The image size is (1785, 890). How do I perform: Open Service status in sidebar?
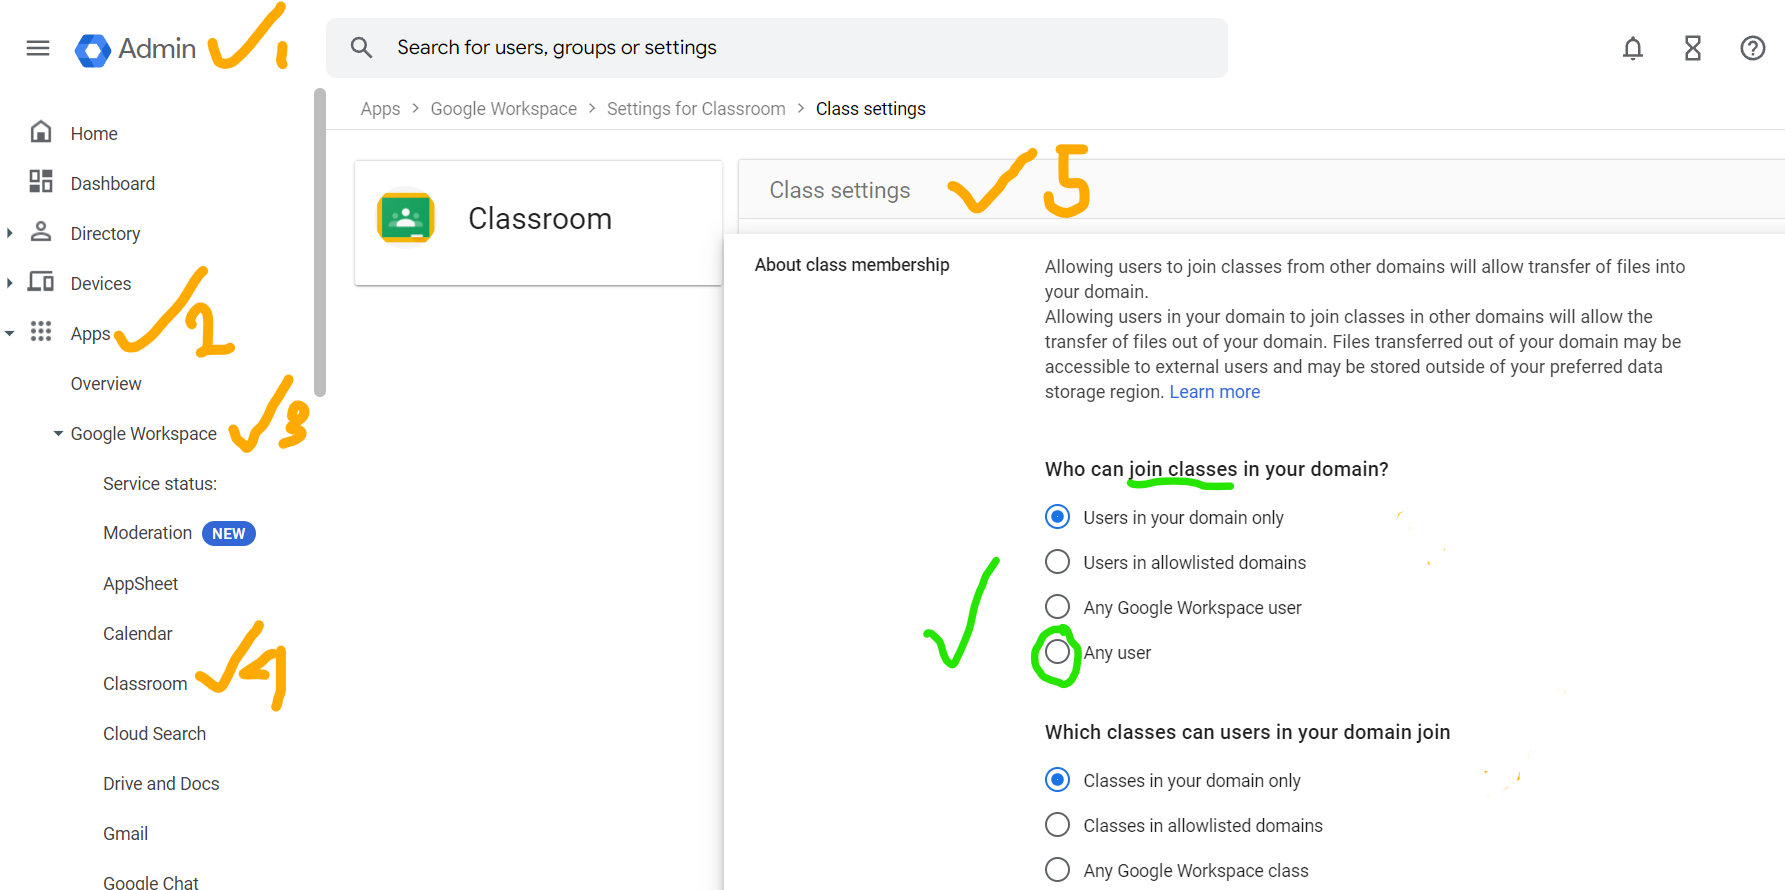pos(160,484)
